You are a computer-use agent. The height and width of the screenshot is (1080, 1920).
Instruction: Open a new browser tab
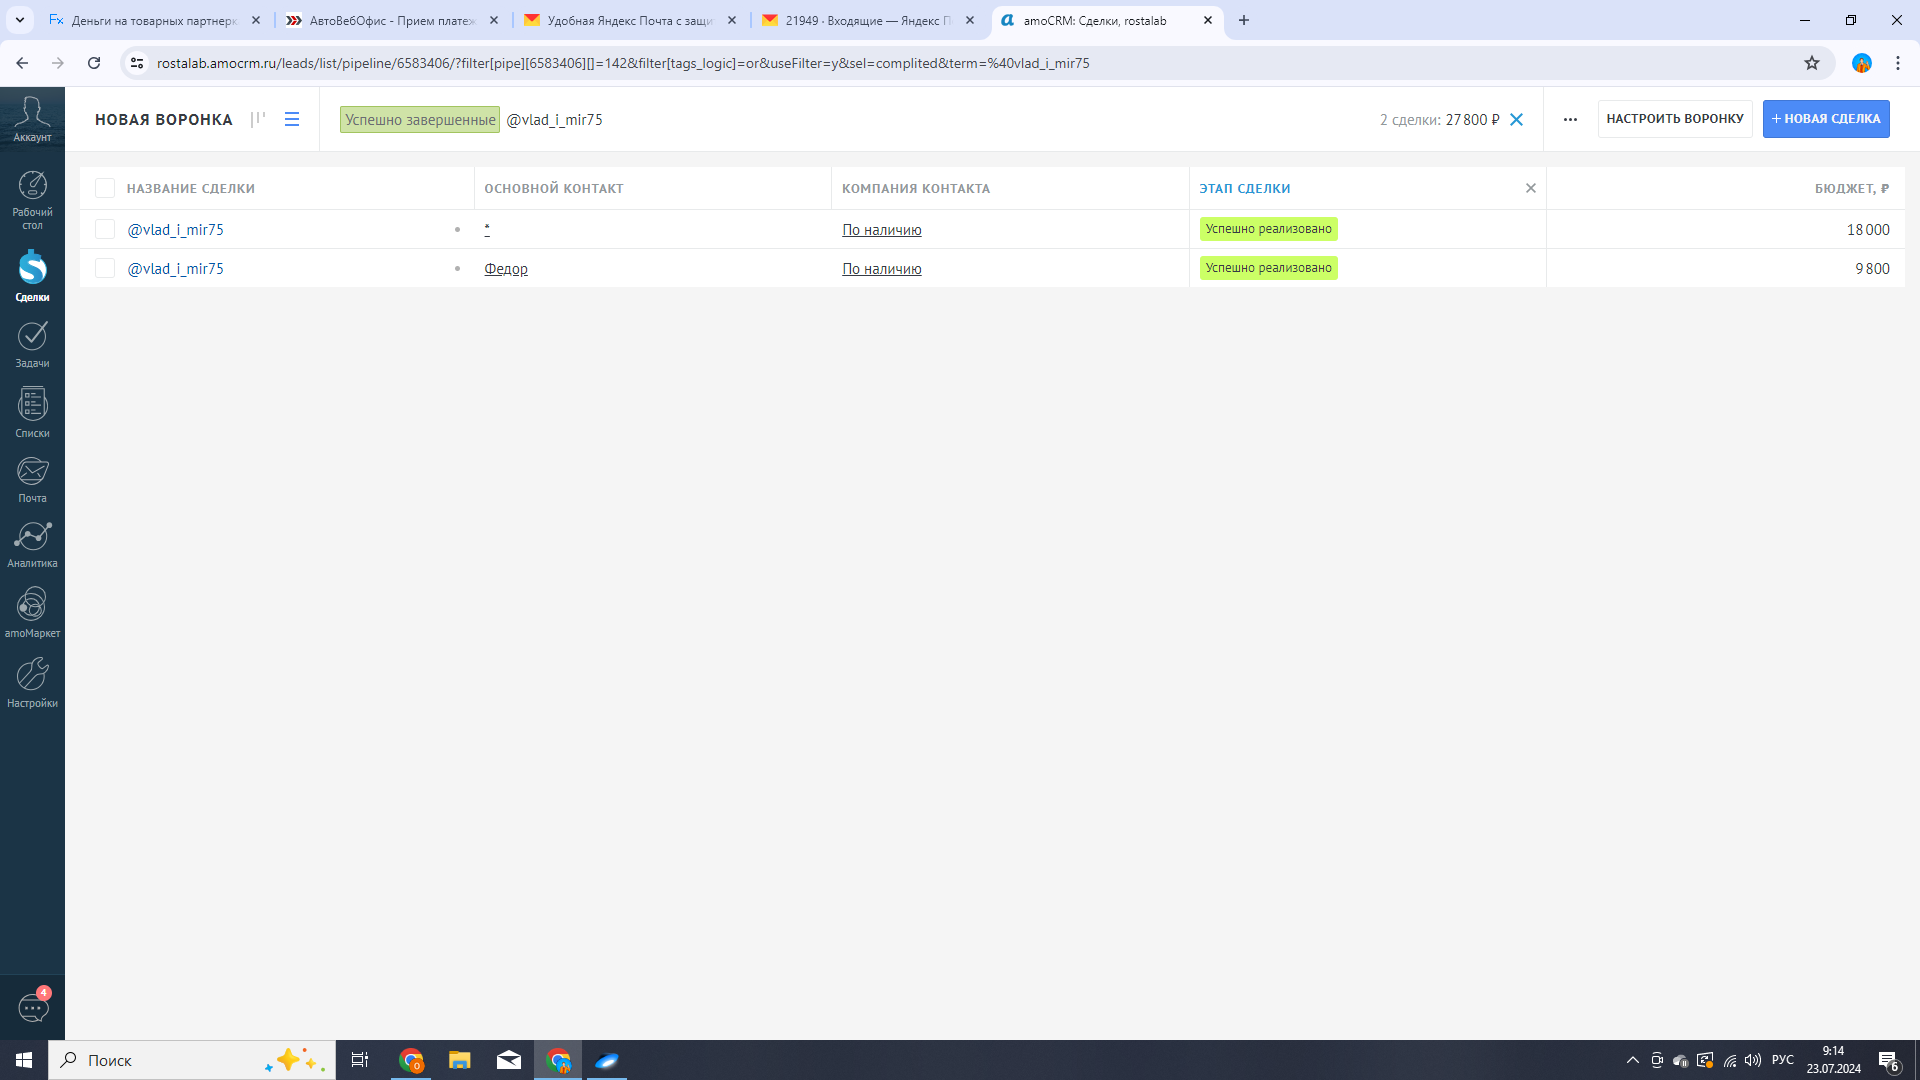[1244, 20]
